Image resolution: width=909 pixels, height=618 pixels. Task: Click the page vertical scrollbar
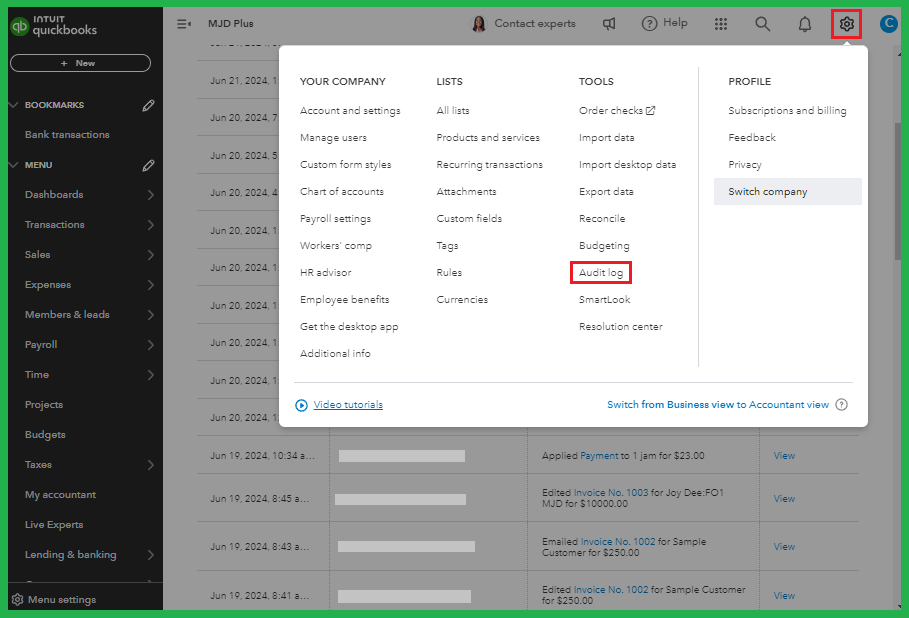tap(898, 191)
